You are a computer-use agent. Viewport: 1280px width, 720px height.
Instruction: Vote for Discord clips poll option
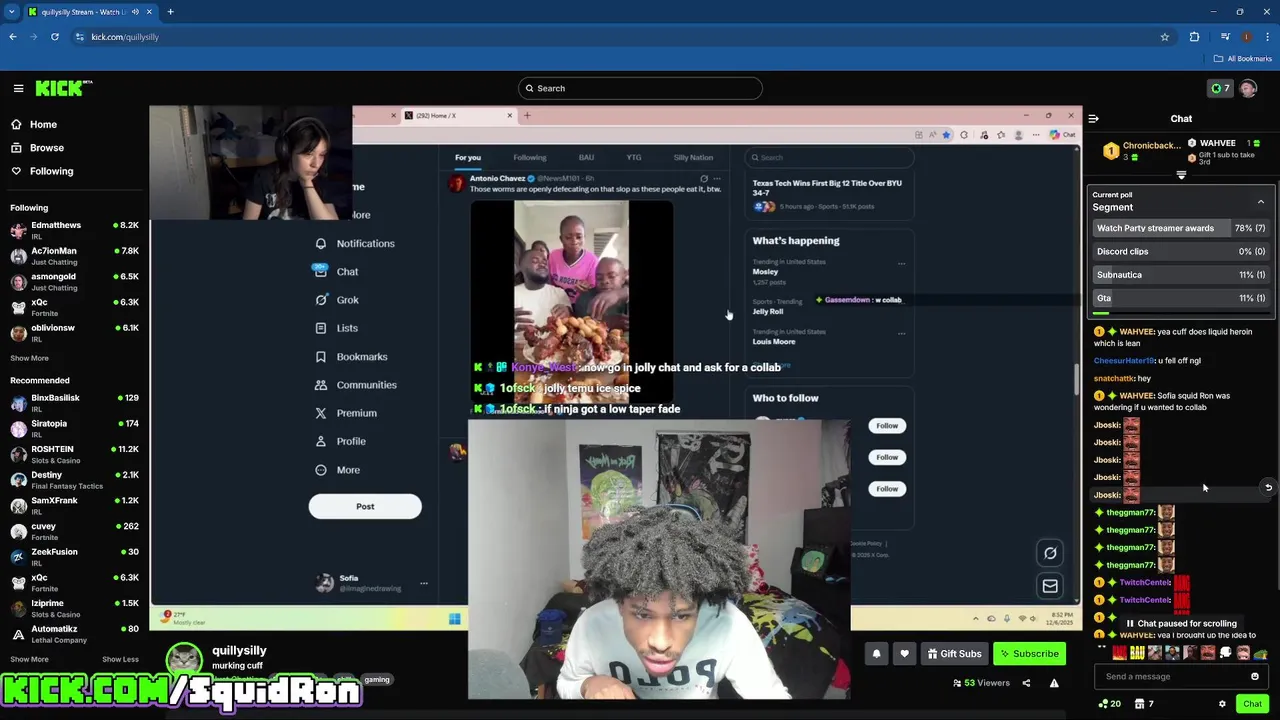click(x=1181, y=251)
